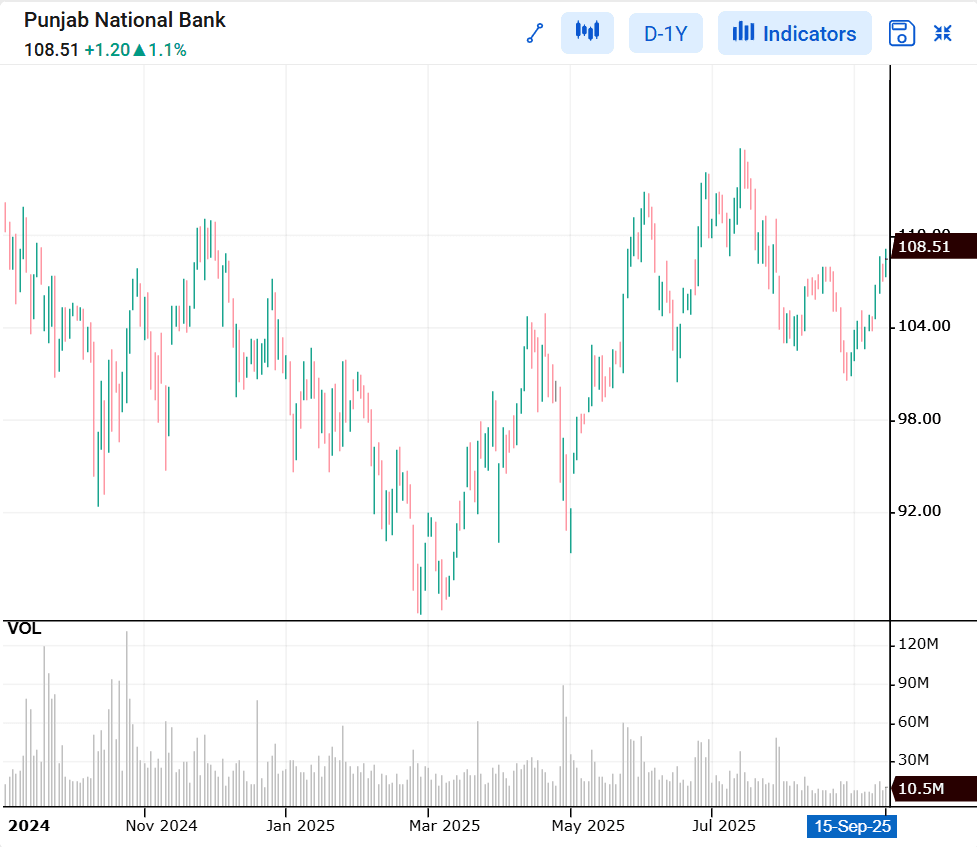Screen dimensions: 977x847
Task: Click the Nov 2024 time axis label
Action: click(161, 826)
